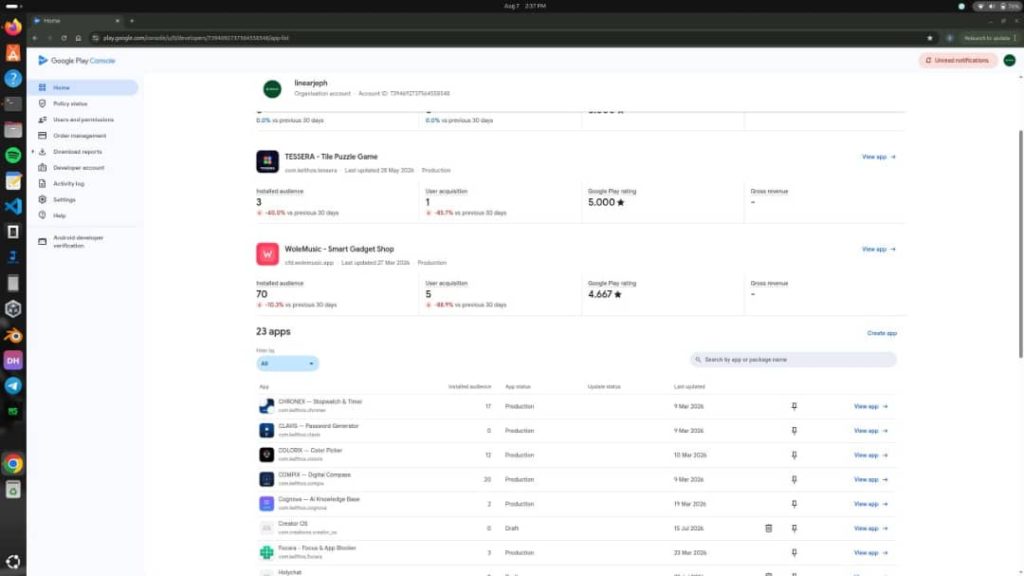Pin the CHRONEX Stopwatch & Timer app
The image size is (1024, 576).
(x=794, y=406)
